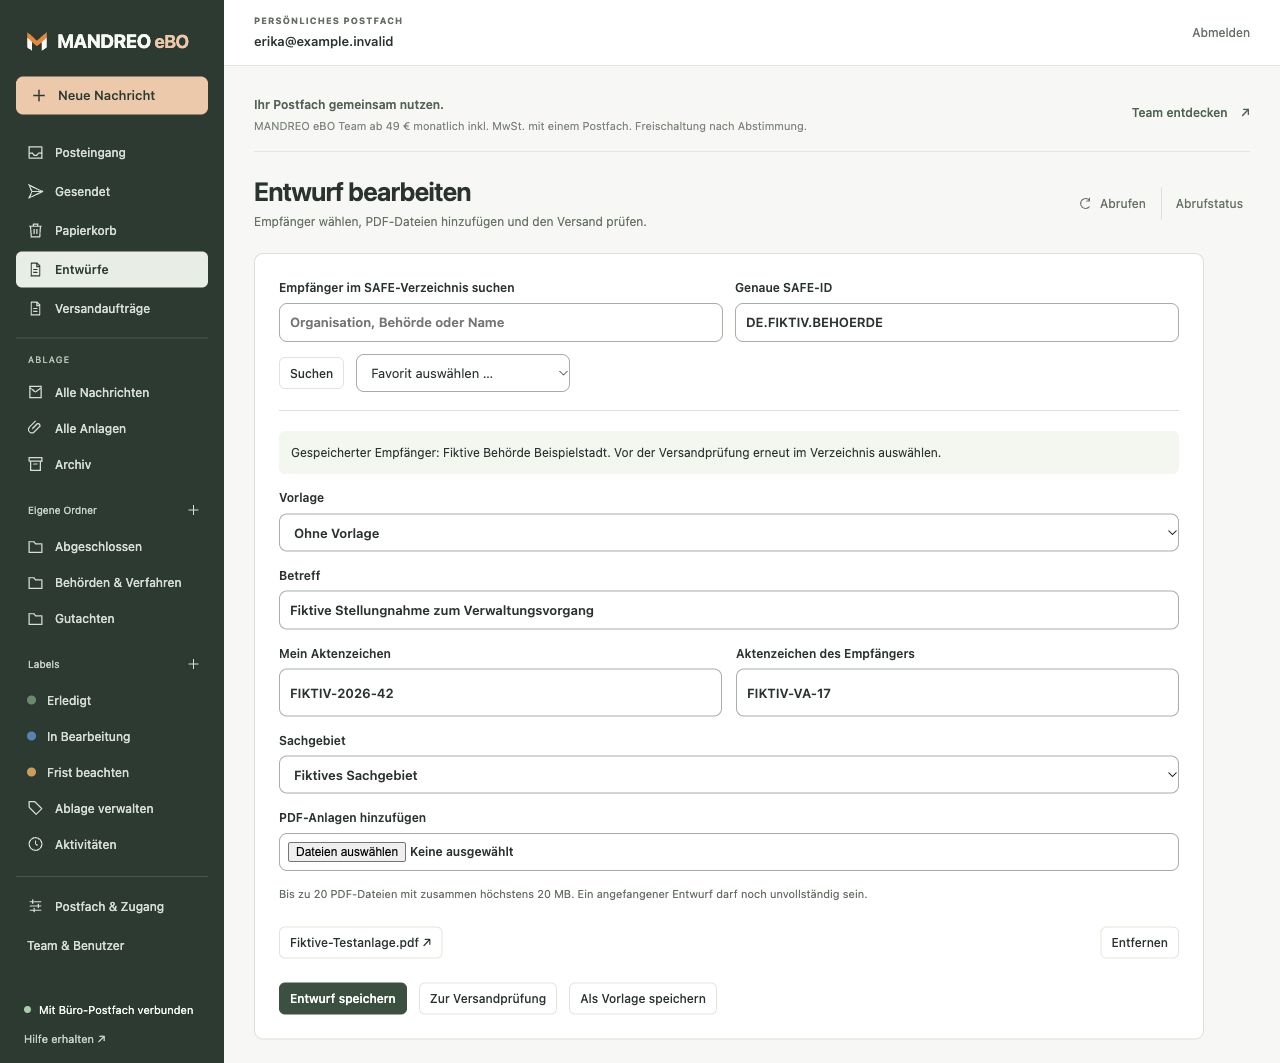Screen dimensions: 1280x1063
Task: Add a new folder with Eigene Ordner plus
Action: click(x=194, y=511)
